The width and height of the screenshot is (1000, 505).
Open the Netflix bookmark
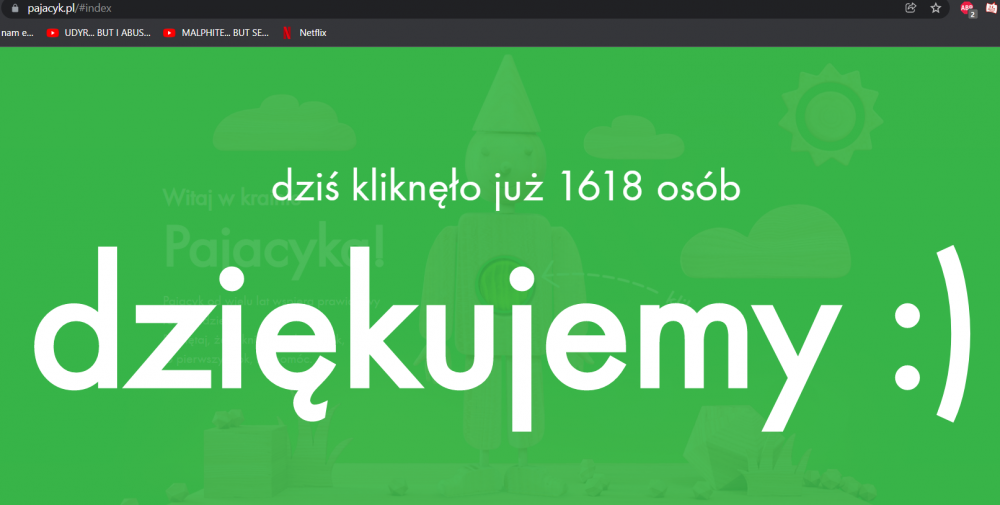(x=305, y=33)
